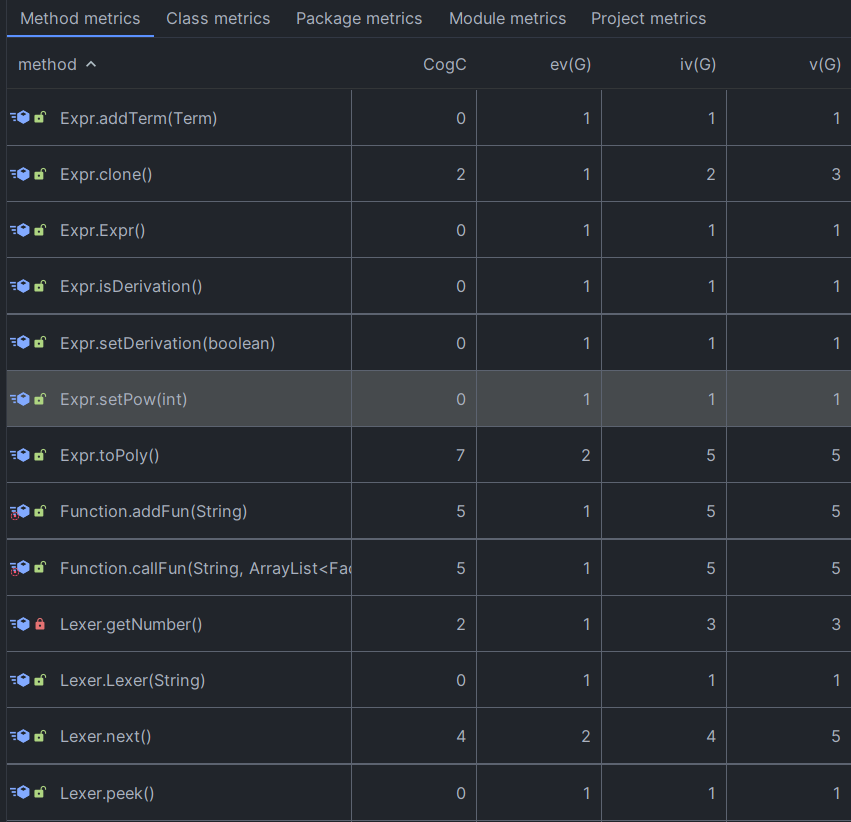Click public lock icon for Lexer.peek()
The width and height of the screenshot is (851, 822).
tap(40, 792)
